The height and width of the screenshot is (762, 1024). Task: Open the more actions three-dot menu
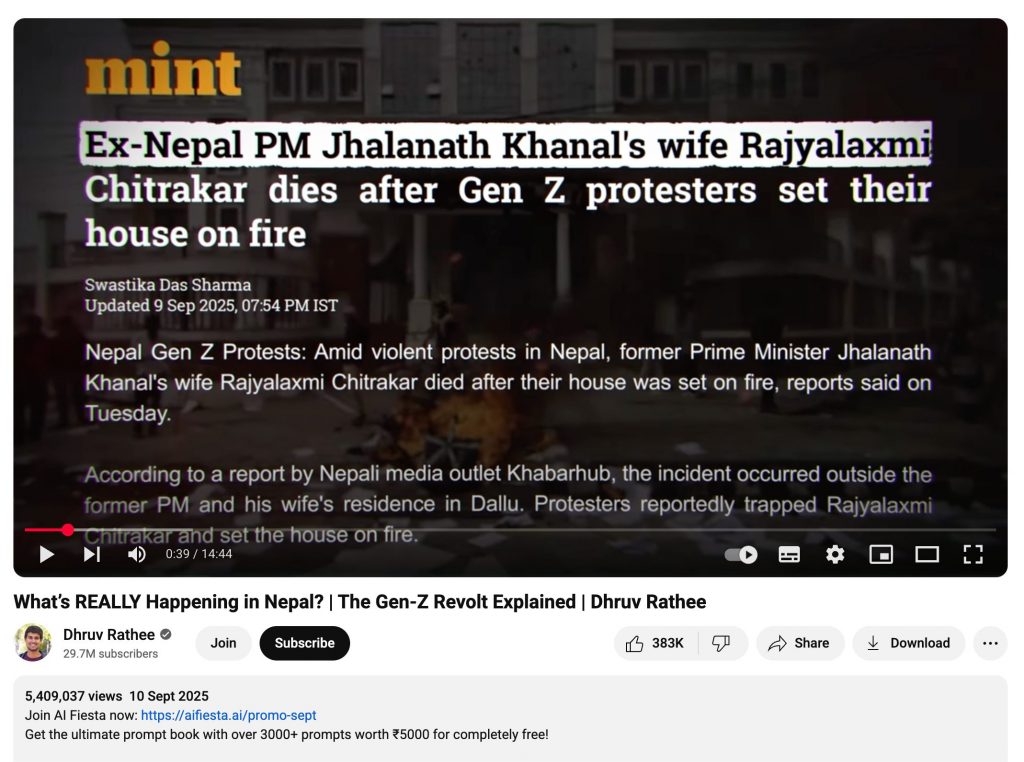(x=990, y=643)
